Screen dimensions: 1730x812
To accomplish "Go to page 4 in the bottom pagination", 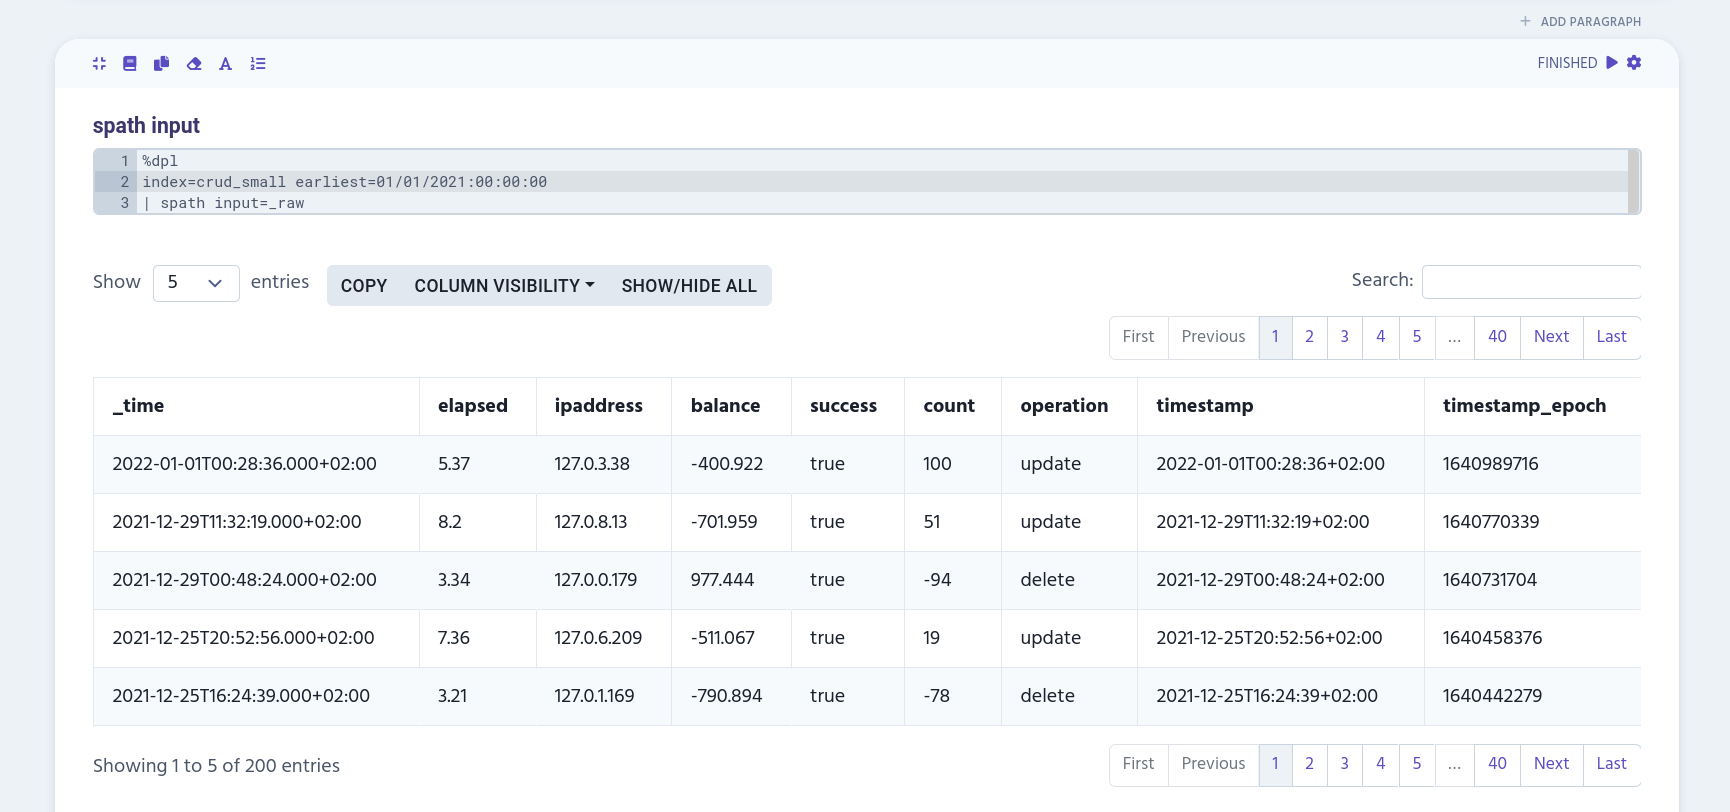I will (1381, 764).
